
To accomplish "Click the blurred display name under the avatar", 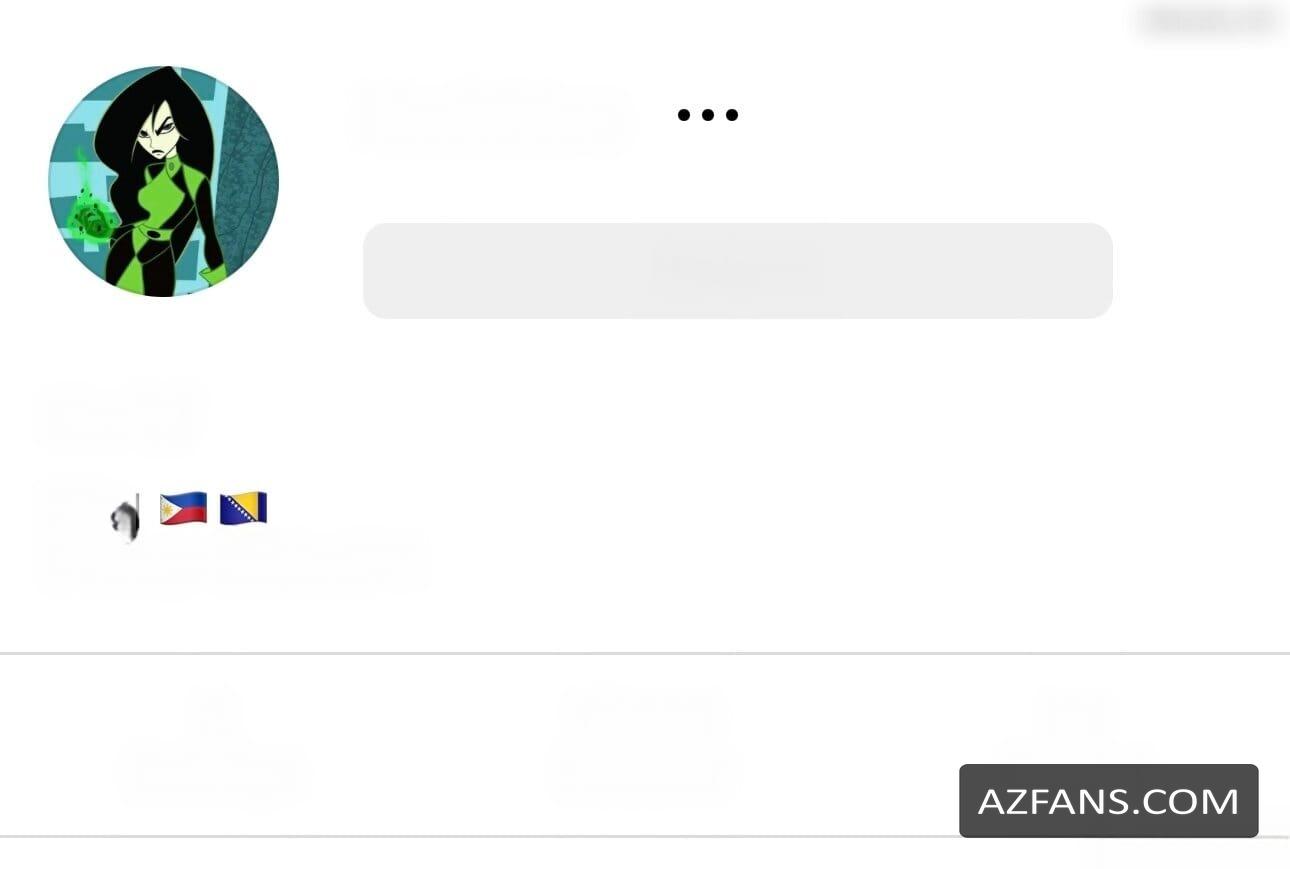I will click(x=118, y=415).
